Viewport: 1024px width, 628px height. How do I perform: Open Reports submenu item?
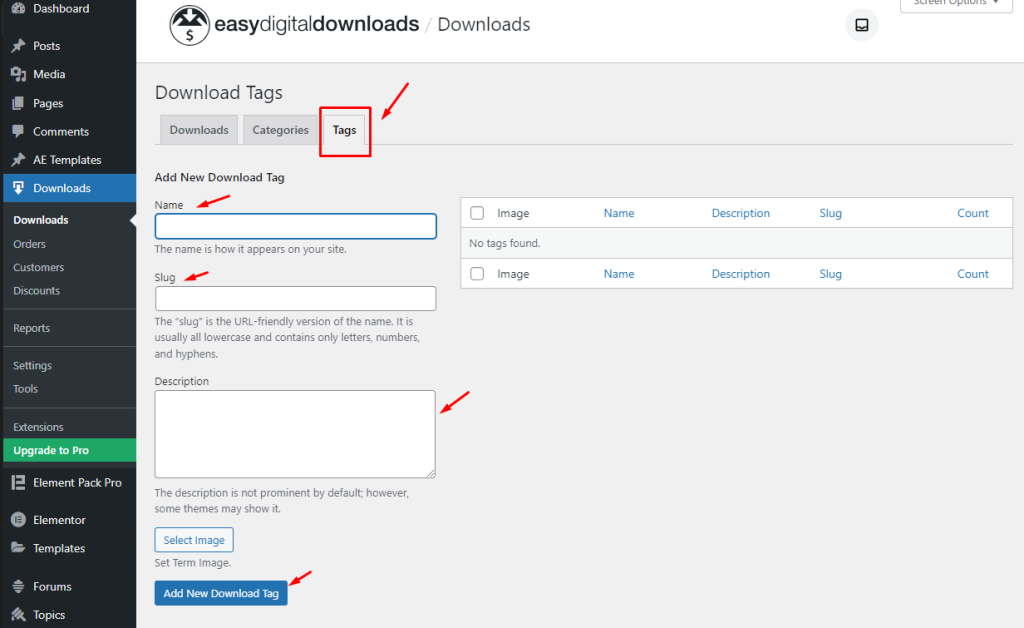coord(31,328)
